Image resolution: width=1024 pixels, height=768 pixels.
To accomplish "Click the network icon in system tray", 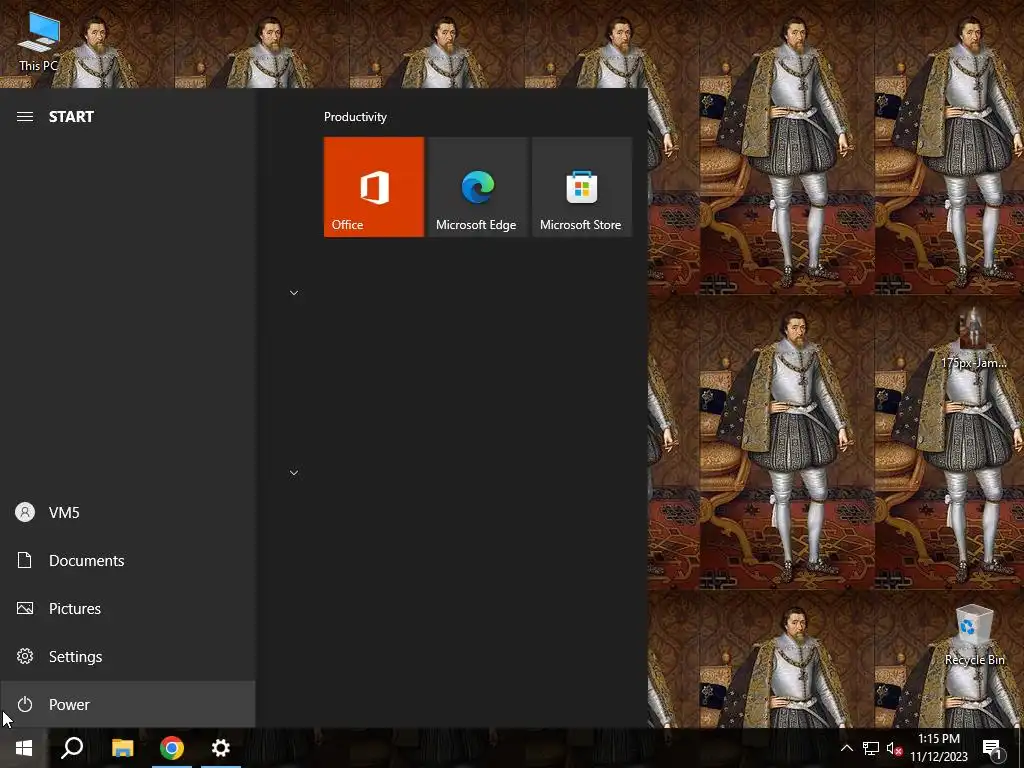I will 871,748.
